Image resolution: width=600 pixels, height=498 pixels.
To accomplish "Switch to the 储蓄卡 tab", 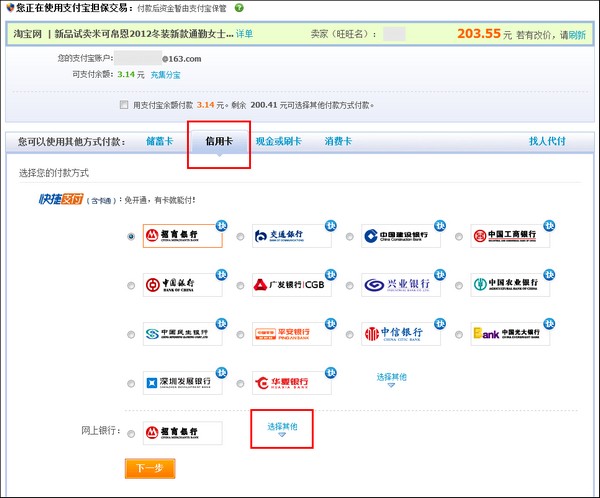I will click(160, 142).
